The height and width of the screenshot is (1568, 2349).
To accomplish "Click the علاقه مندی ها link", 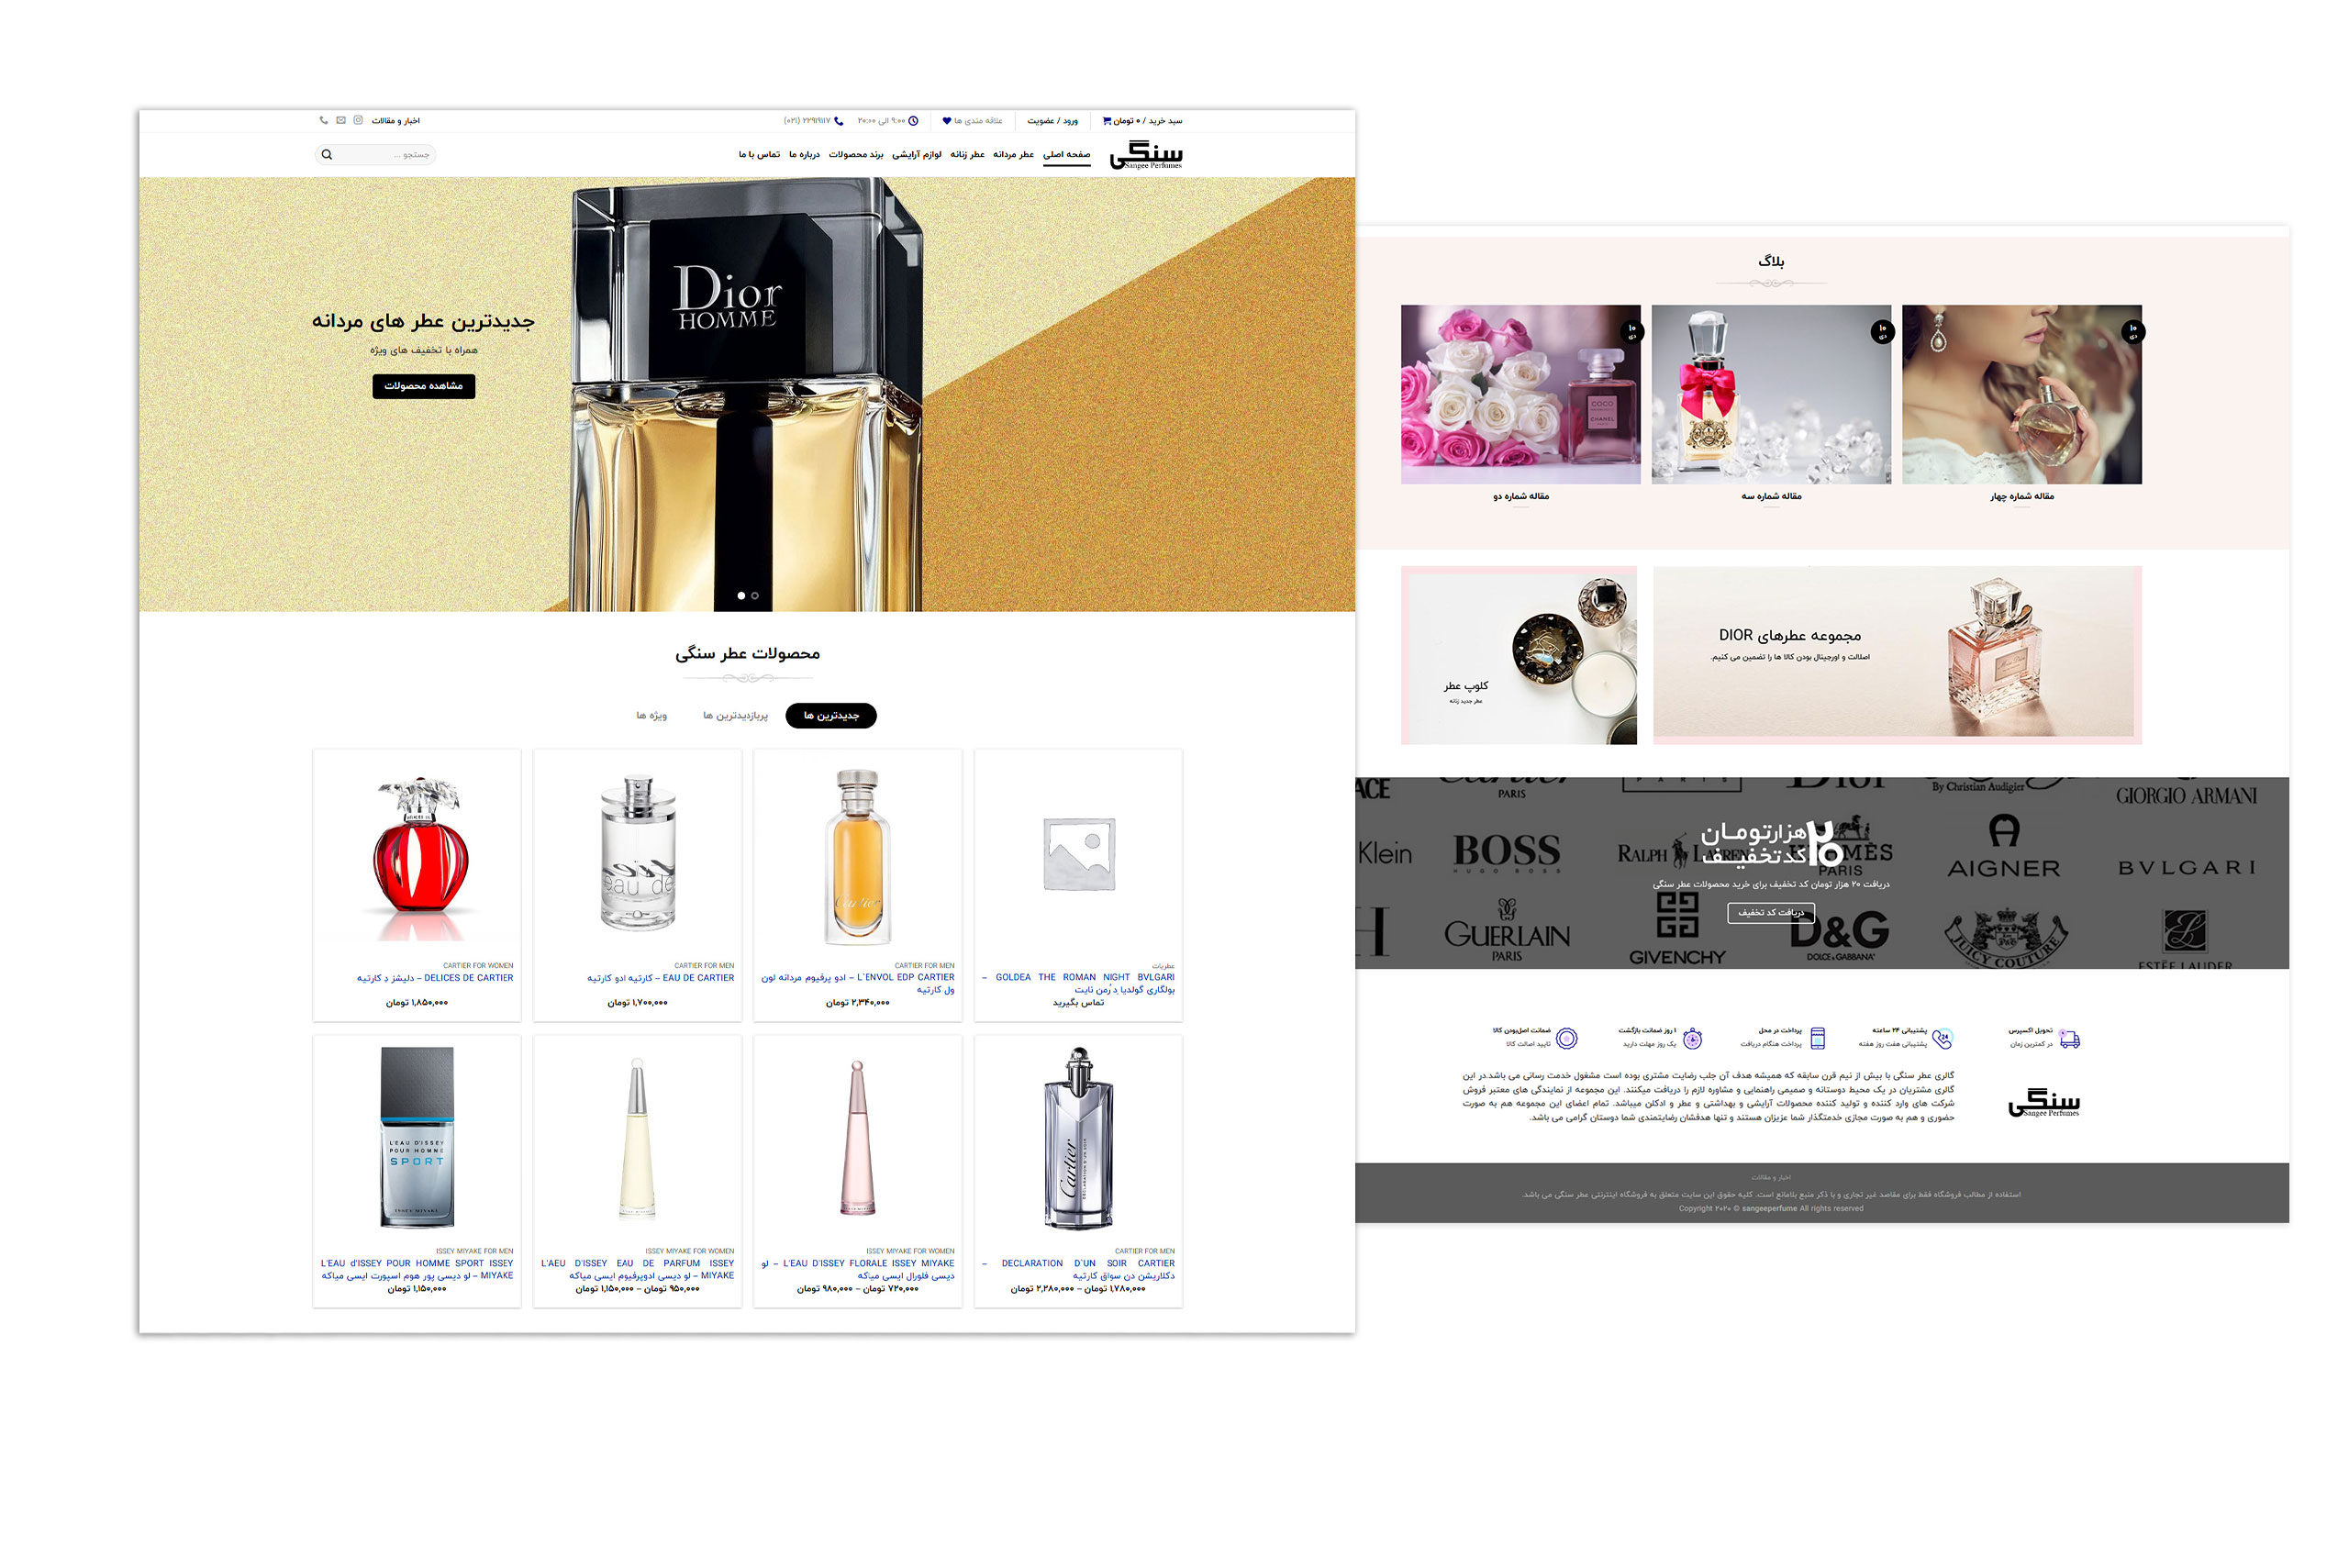I will [977, 121].
